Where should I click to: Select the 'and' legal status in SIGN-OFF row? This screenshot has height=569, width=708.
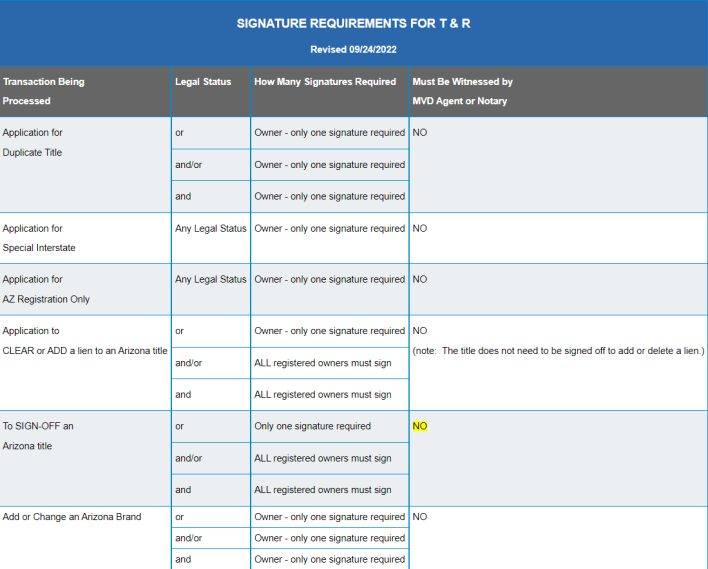point(211,490)
